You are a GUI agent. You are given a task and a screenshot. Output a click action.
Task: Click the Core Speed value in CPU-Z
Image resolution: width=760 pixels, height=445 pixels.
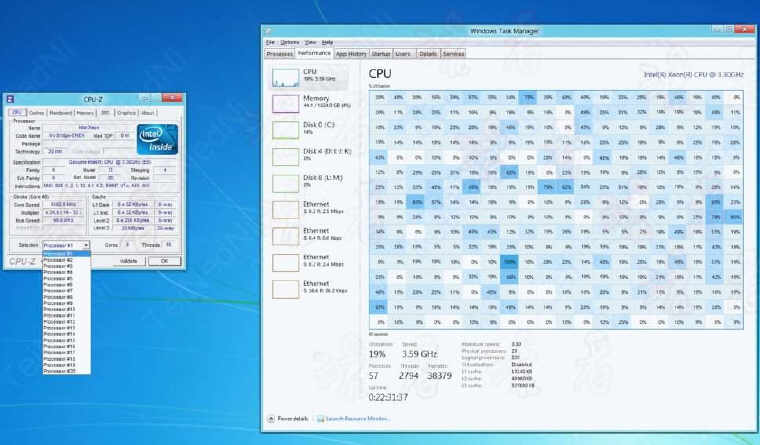(63, 205)
